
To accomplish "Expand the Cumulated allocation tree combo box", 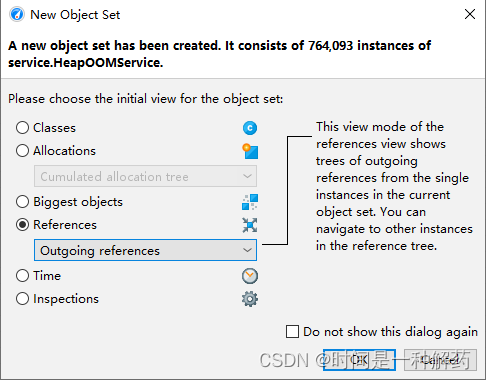I will click(145, 176).
